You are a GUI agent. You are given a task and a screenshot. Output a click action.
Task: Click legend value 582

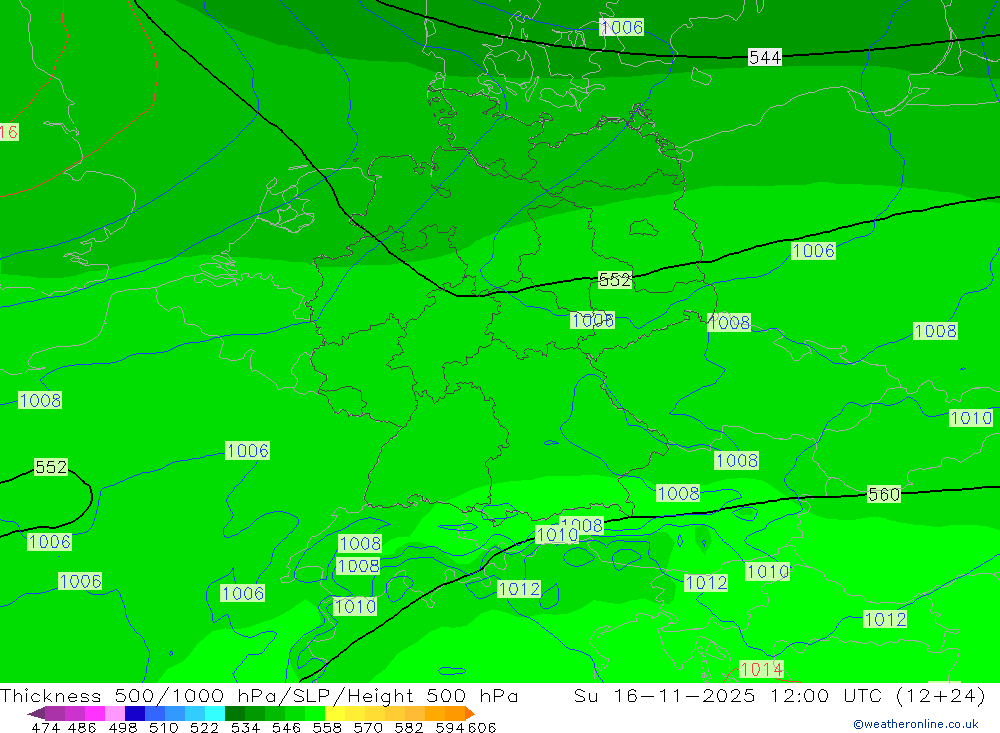click(409, 727)
